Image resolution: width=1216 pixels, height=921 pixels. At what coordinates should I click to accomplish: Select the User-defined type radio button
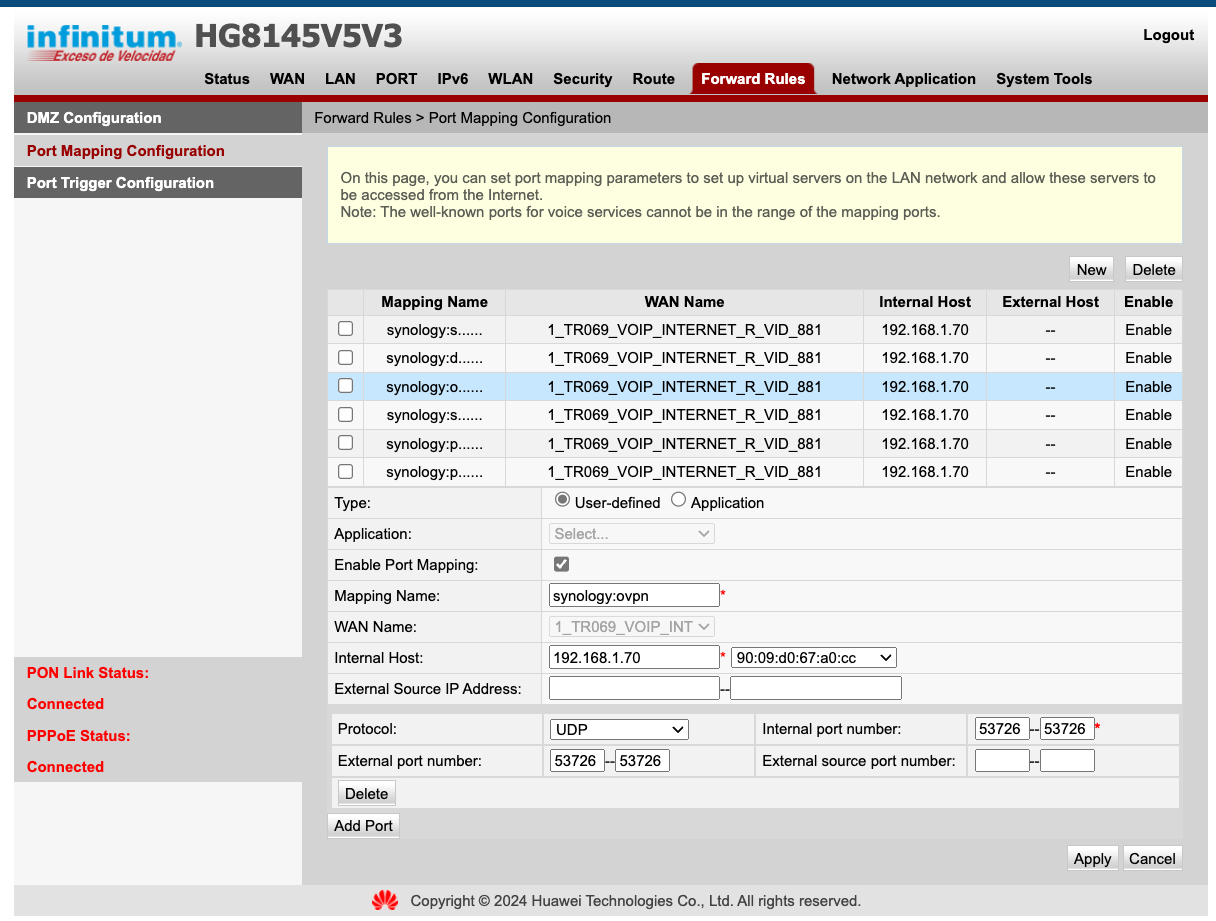[x=563, y=500]
